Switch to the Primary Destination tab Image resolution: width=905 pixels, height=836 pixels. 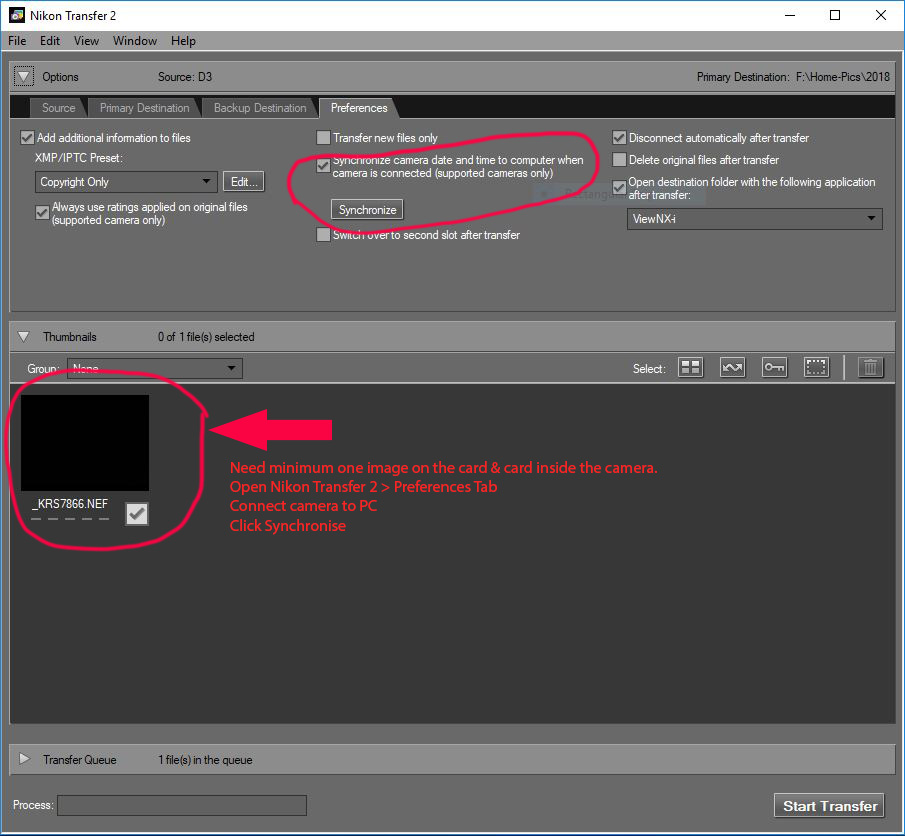pyautogui.click(x=144, y=108)
